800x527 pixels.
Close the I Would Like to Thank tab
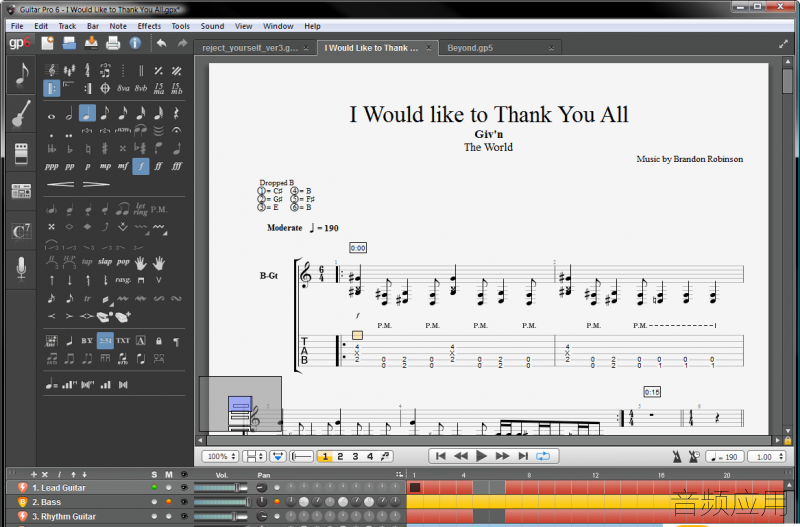[x=429, y=48]
